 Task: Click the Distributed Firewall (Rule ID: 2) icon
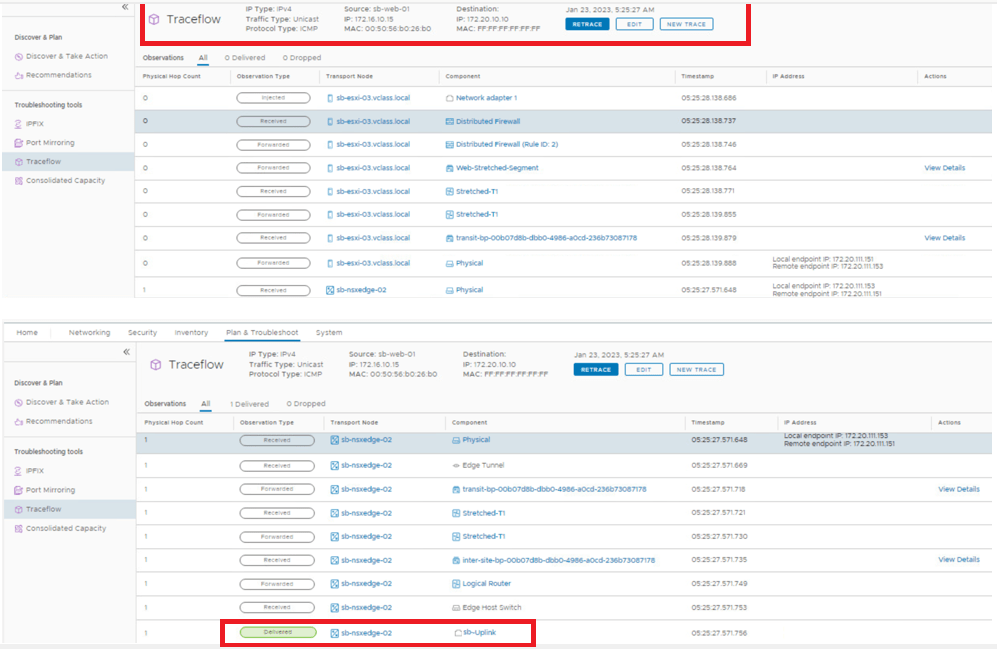tap(449, 144)
